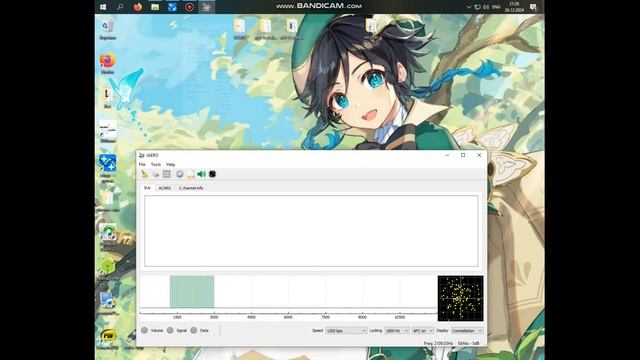The height and width of the screenshot is (360, 640).
Task: Switch to the ACARS tab
Action: pyautogui.click(x=164, y=188)
